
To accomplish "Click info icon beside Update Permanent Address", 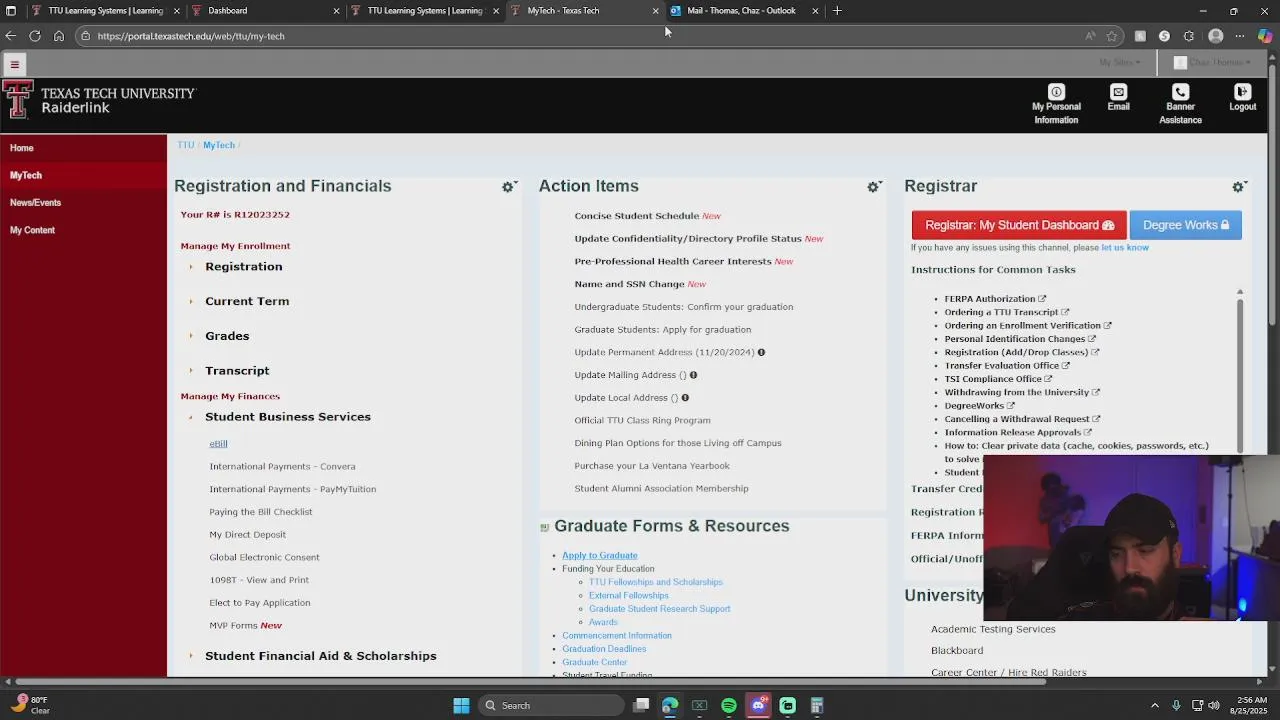I will (761, 352).
